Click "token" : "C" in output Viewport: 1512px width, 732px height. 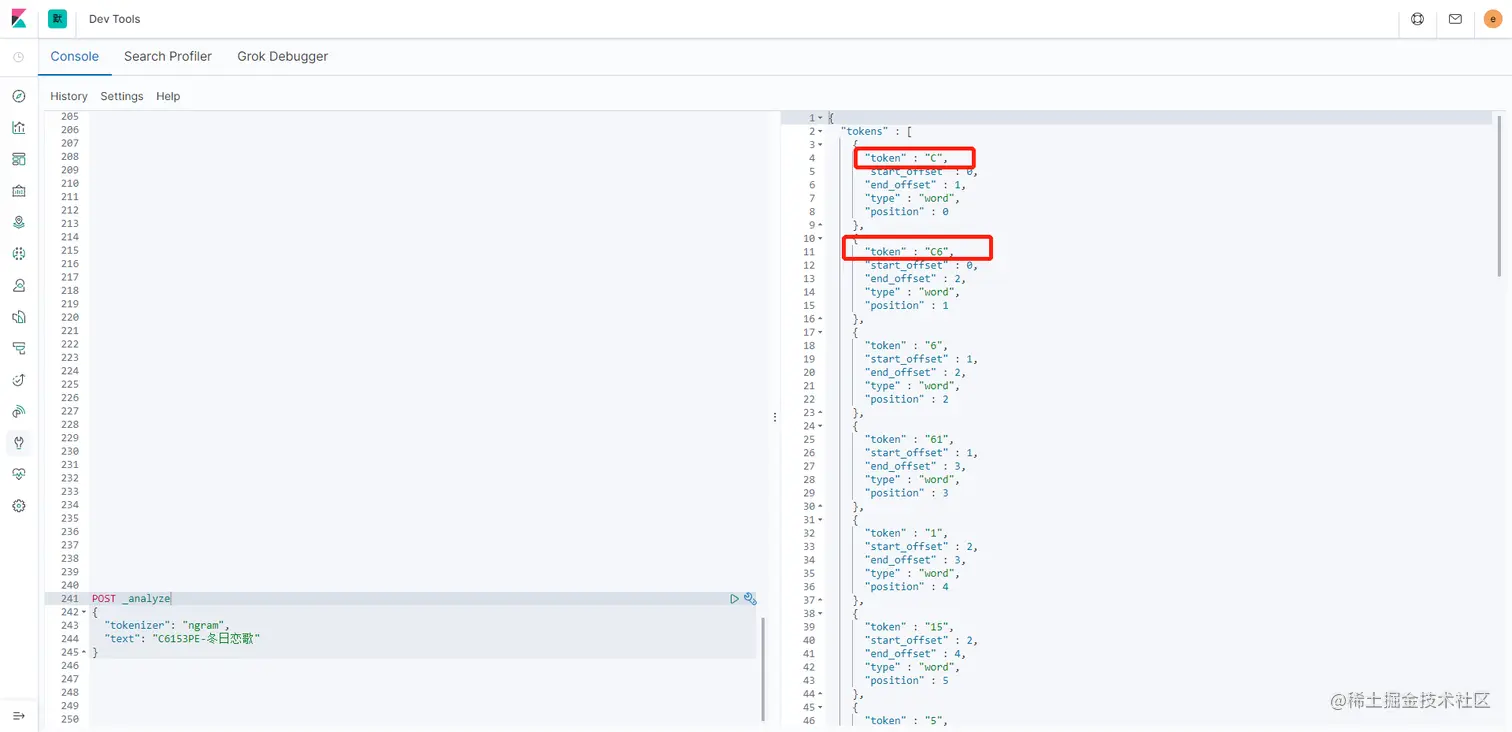click(906, 158)
